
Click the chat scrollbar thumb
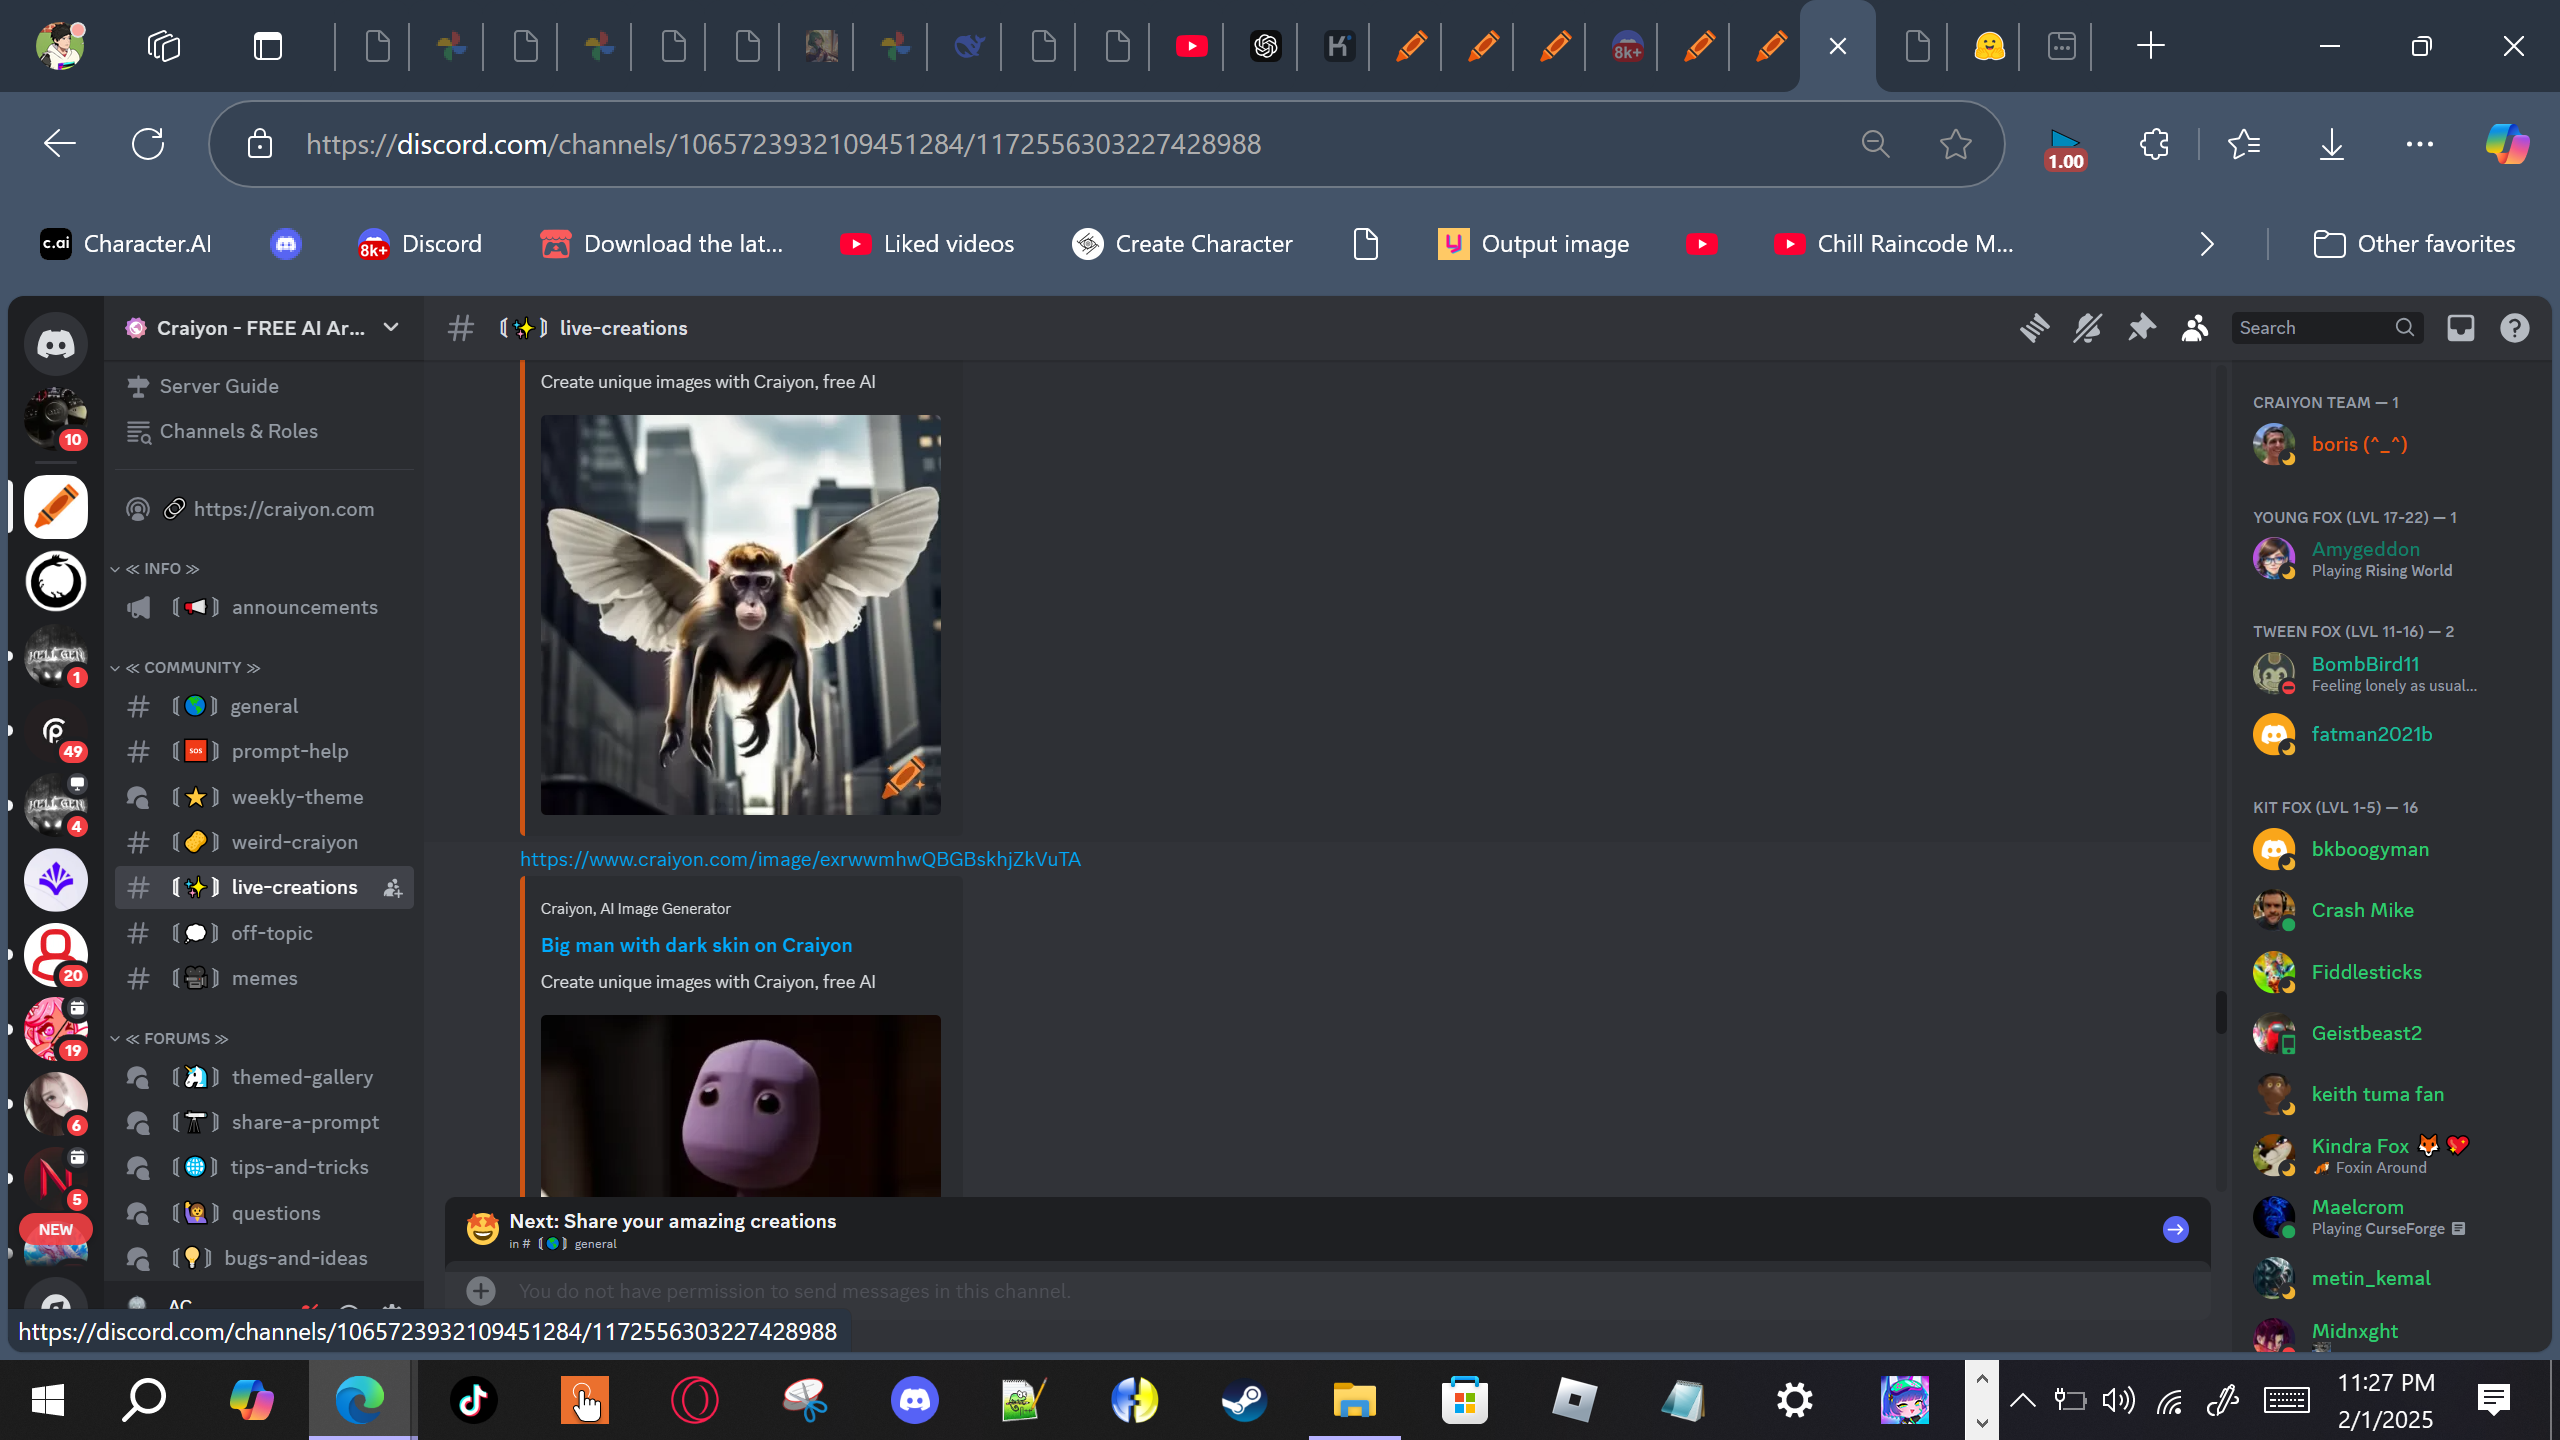coord(2220,1012)
